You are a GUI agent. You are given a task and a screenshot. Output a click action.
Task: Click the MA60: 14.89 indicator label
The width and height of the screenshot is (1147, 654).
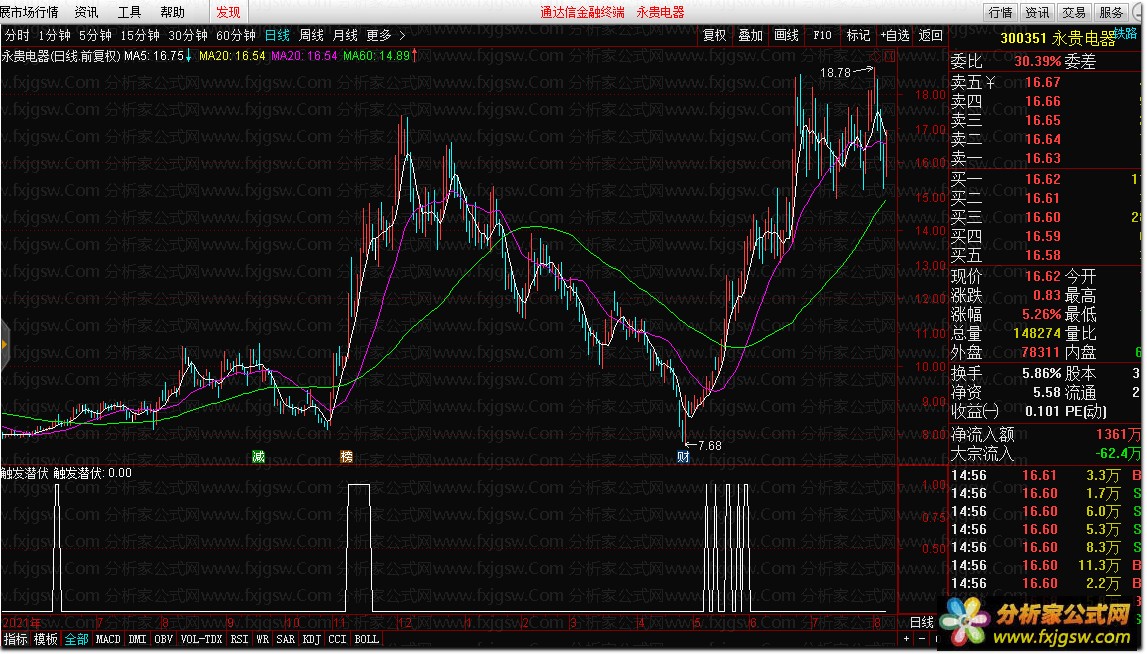click(x=376, y=56)
